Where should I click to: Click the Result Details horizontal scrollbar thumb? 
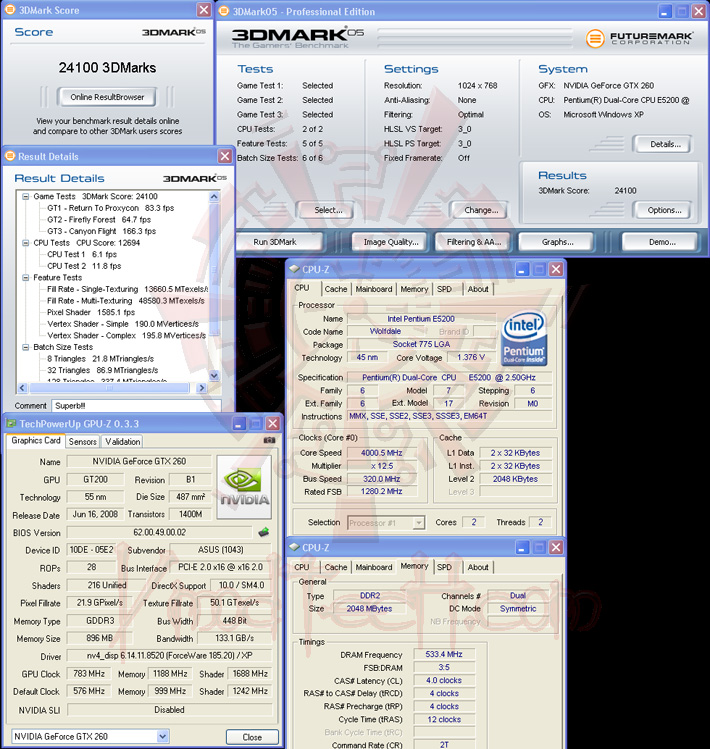(109, 388)
